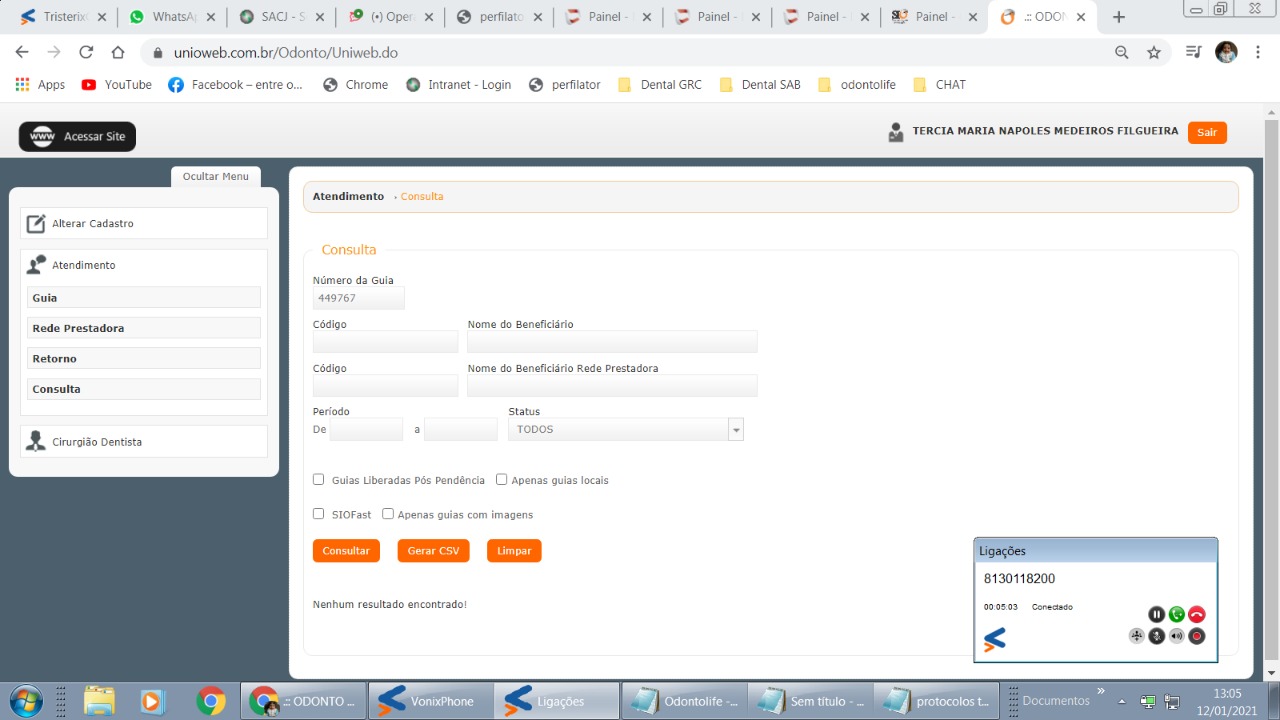Go back with the browser back arrow
This screenshot has height=720, width=1280.
22,53
